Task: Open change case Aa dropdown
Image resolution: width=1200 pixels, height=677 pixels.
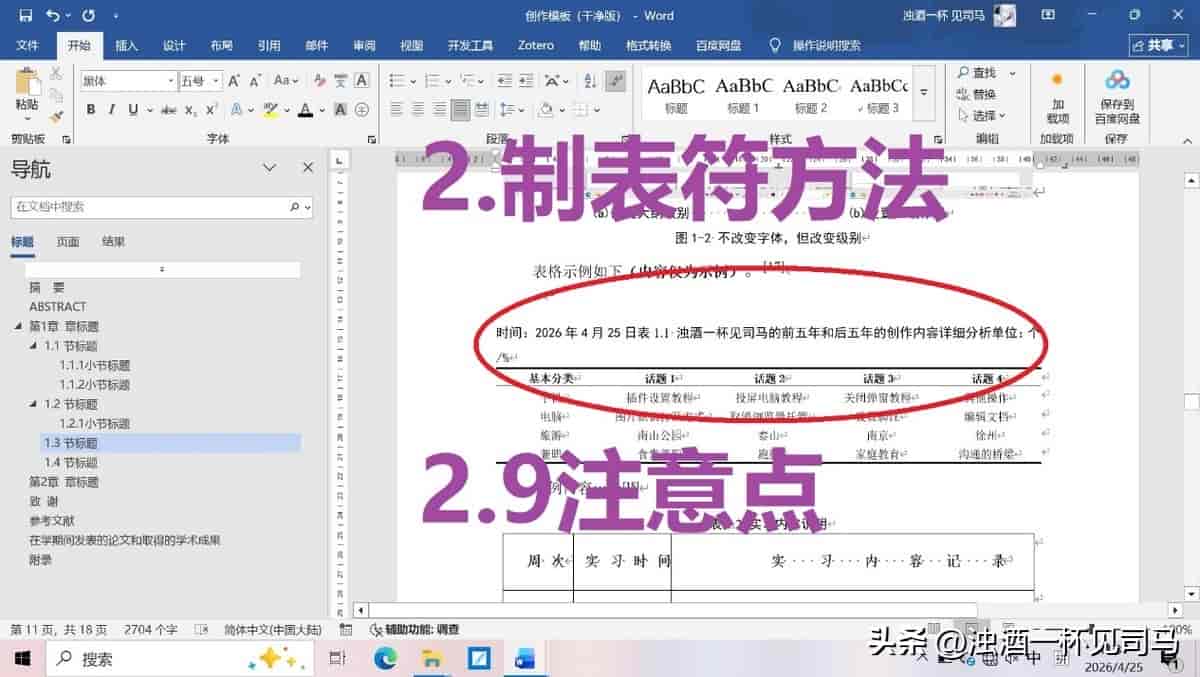Action: pos(286,80)
